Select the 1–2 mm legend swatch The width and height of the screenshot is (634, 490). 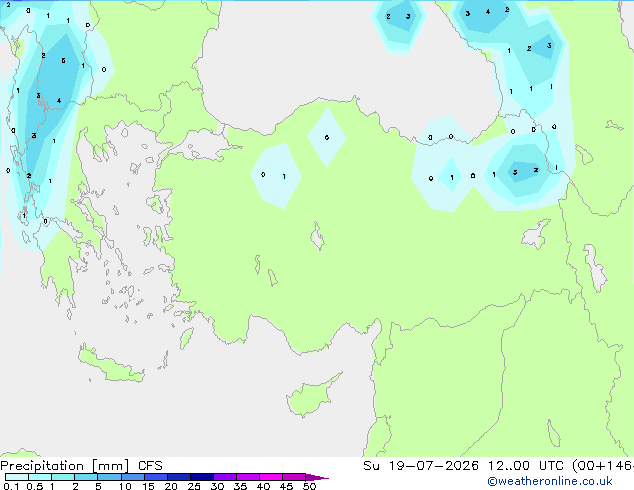(63, 477)
